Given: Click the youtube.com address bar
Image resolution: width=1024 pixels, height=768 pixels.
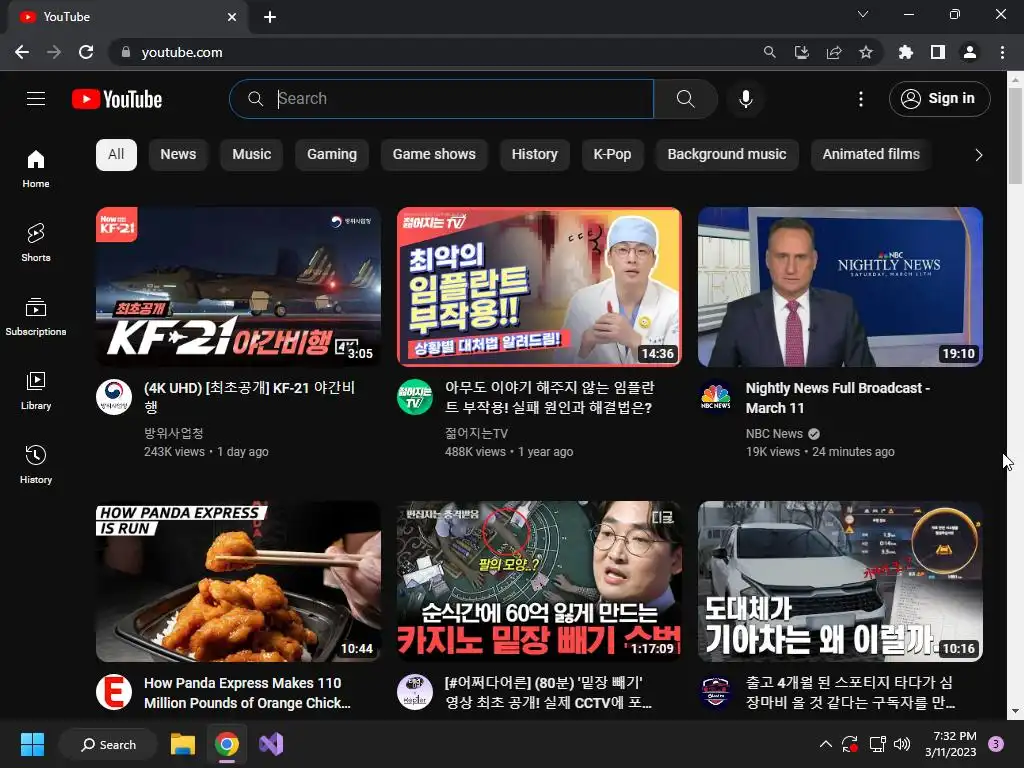Looking at the screenshot, I should point(431,52).
